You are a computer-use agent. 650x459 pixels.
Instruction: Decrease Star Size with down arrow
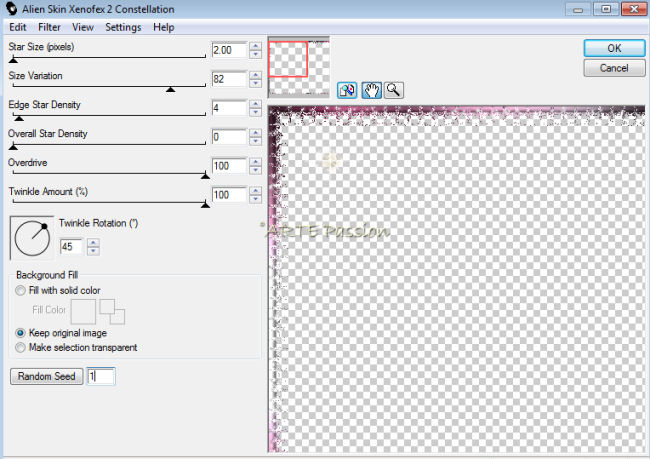(256, 54)
